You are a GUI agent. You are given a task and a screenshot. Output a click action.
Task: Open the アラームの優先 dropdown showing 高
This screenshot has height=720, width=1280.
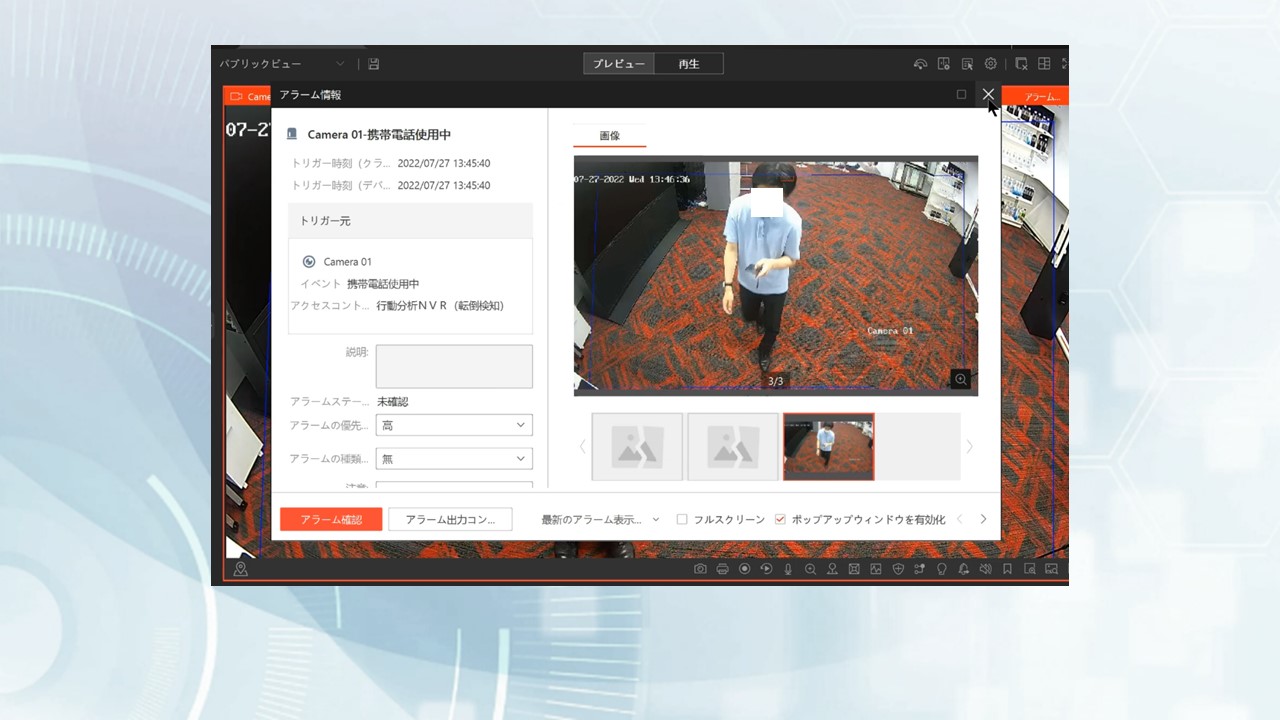click(x=453, y=425)
